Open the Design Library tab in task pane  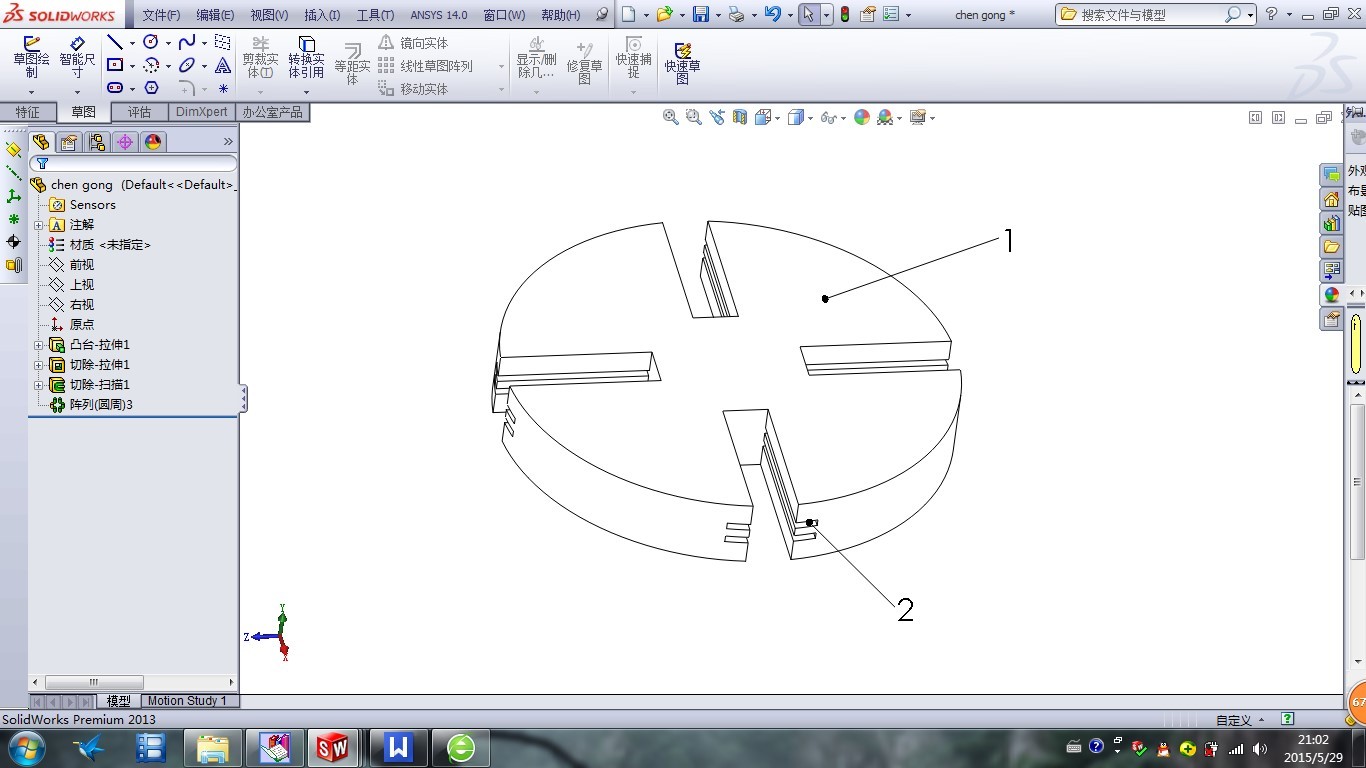[1331, 223]
